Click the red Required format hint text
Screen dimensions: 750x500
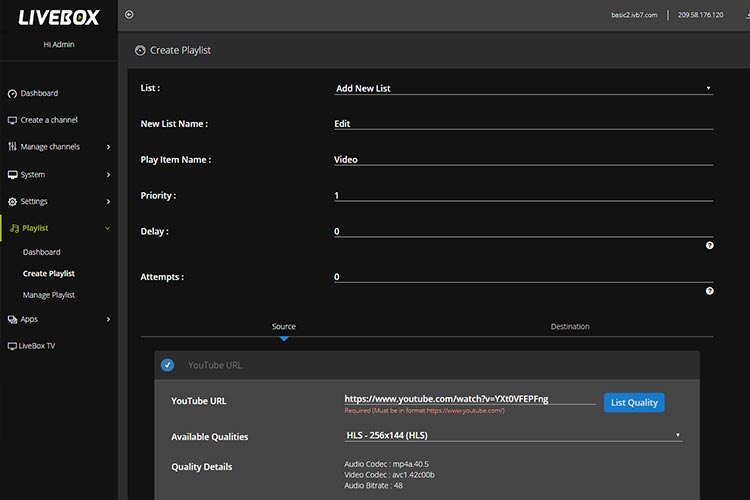424,411
